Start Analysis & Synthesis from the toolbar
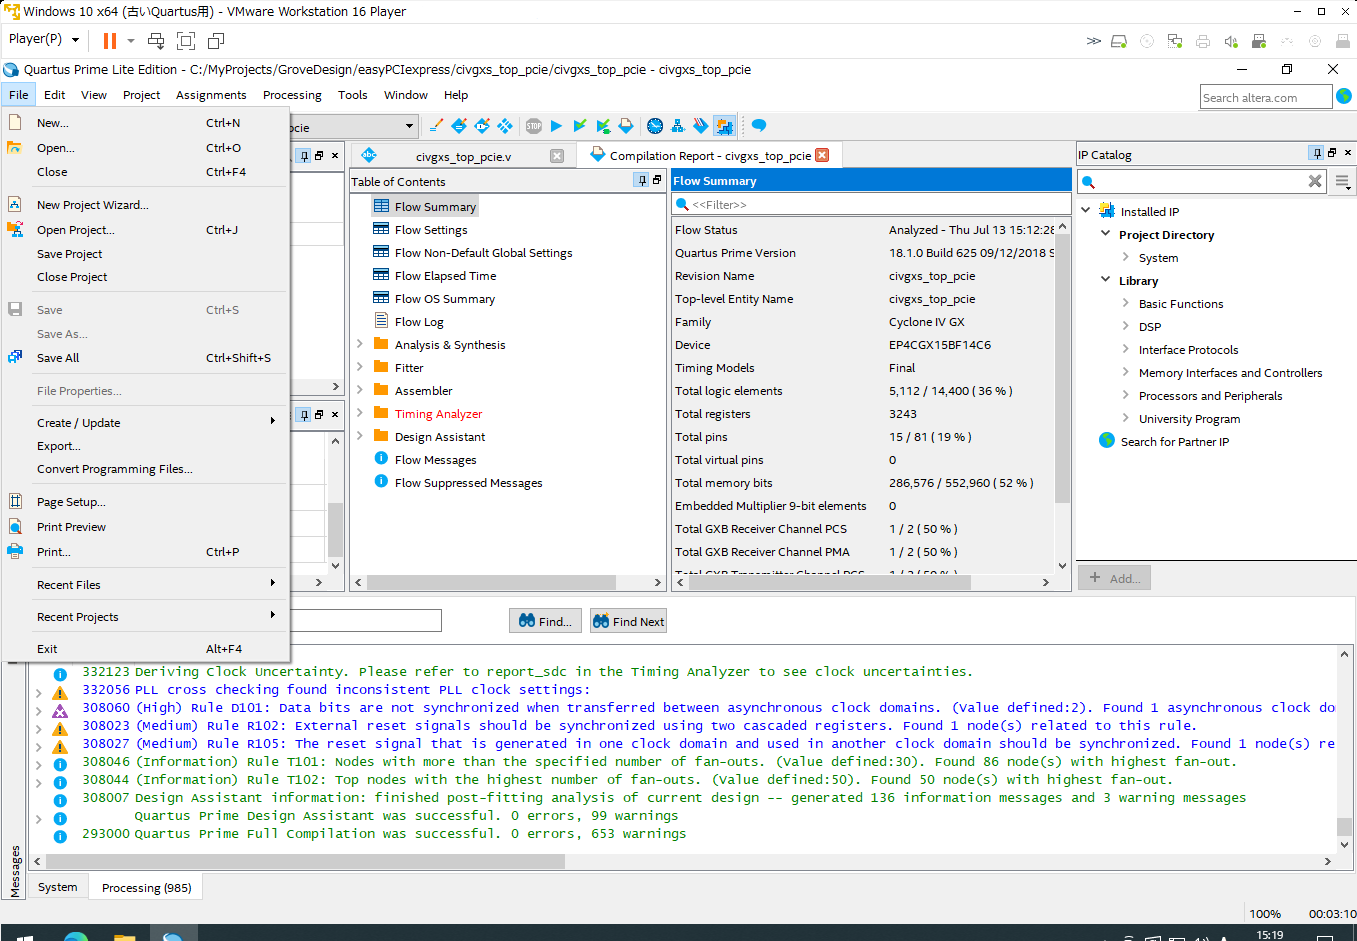The image size is (1357, 941). tap(602, 126)
